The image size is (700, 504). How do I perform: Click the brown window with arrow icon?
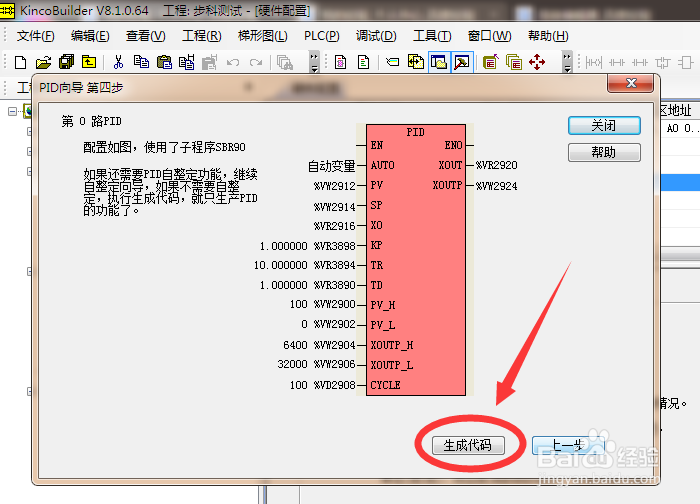491,62
